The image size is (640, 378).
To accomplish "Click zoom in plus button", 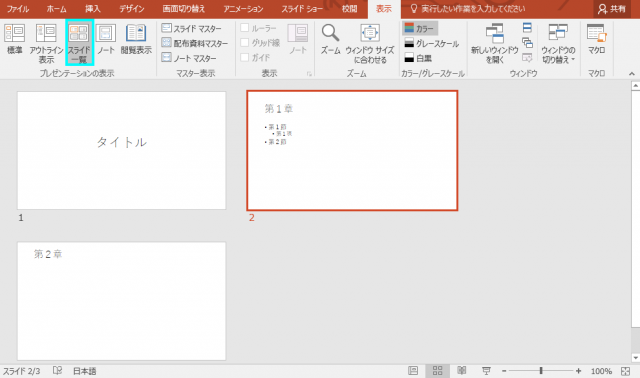I will [578, 371].
